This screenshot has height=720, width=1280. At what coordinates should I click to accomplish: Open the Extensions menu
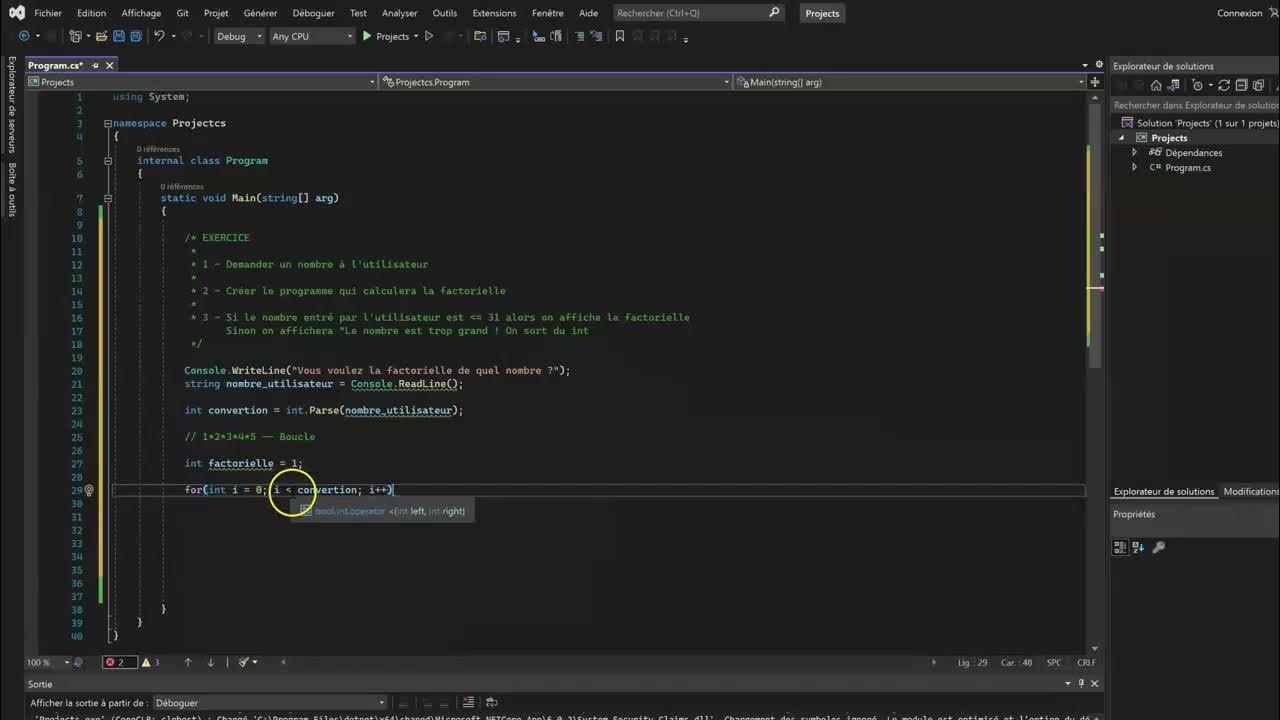(x=494, y=13)
